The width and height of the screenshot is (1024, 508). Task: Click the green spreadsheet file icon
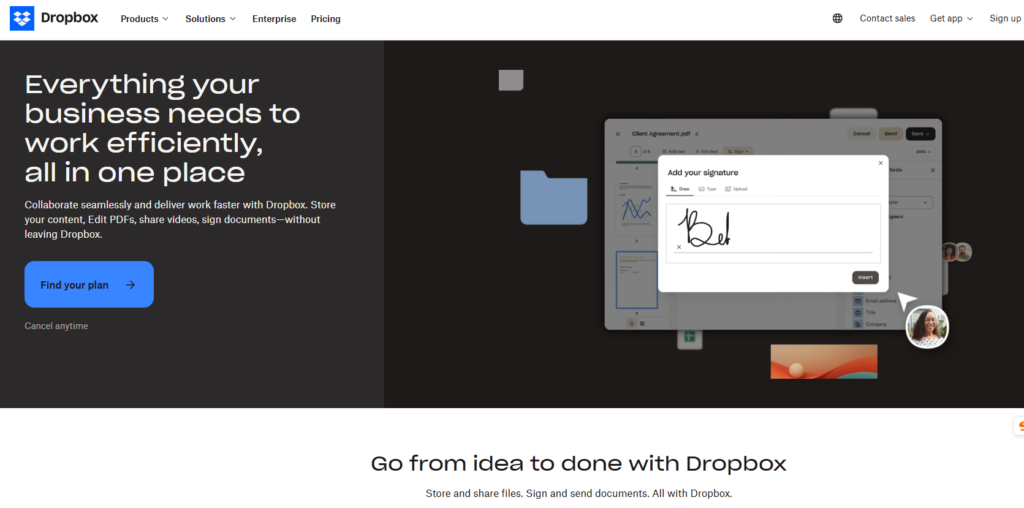coord(688,338)
